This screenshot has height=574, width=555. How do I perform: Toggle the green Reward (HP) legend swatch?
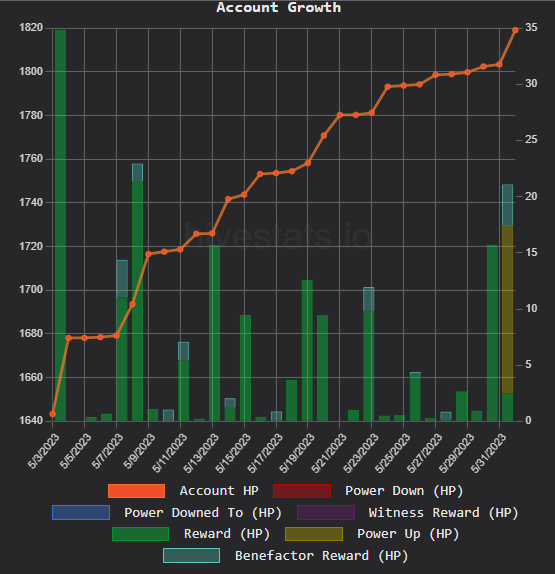click(x=140, y=534)
